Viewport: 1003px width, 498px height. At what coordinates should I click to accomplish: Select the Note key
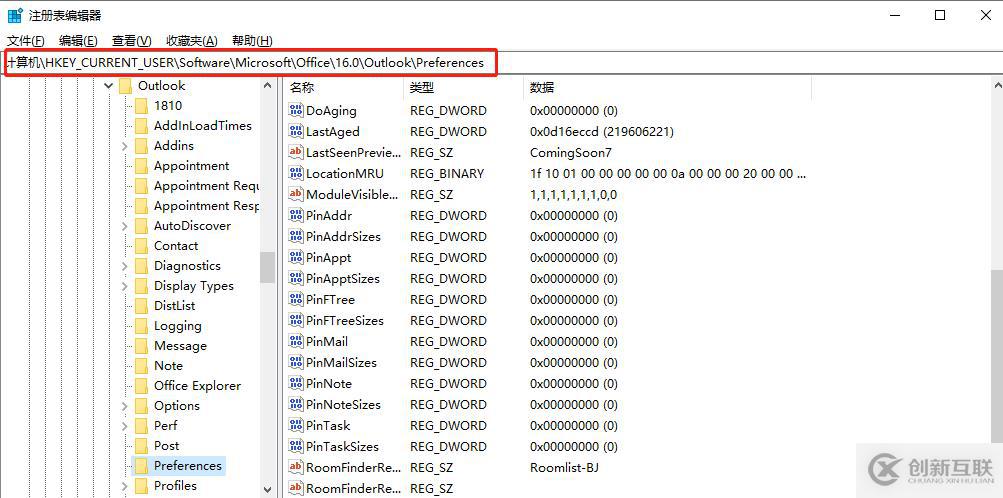(168, 366)
